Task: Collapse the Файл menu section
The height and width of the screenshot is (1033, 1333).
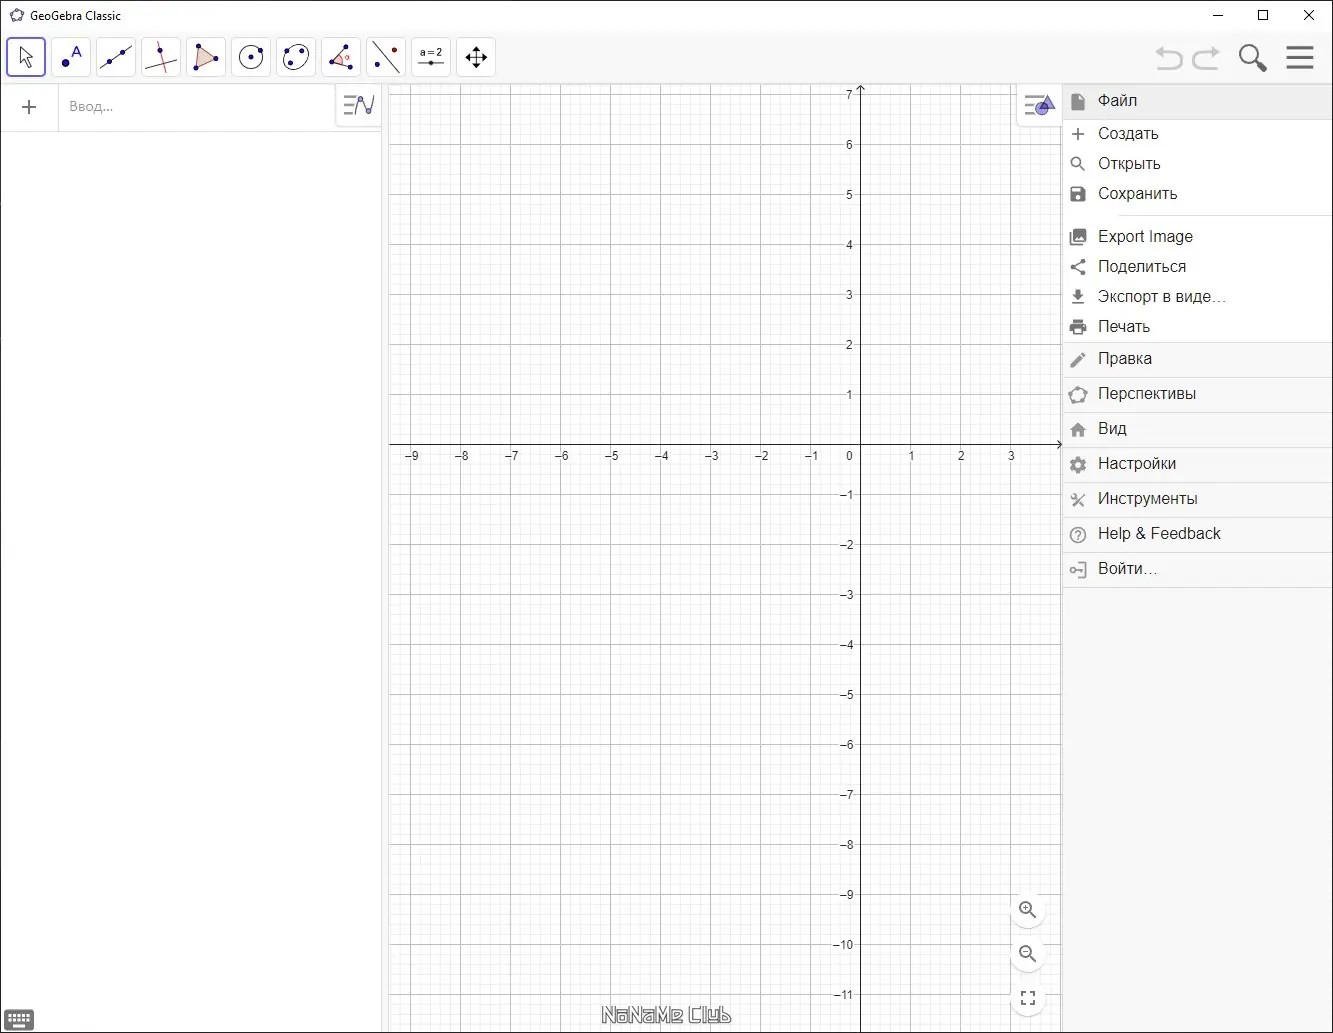Action: pyautogui.click(x=1198, y=101)
